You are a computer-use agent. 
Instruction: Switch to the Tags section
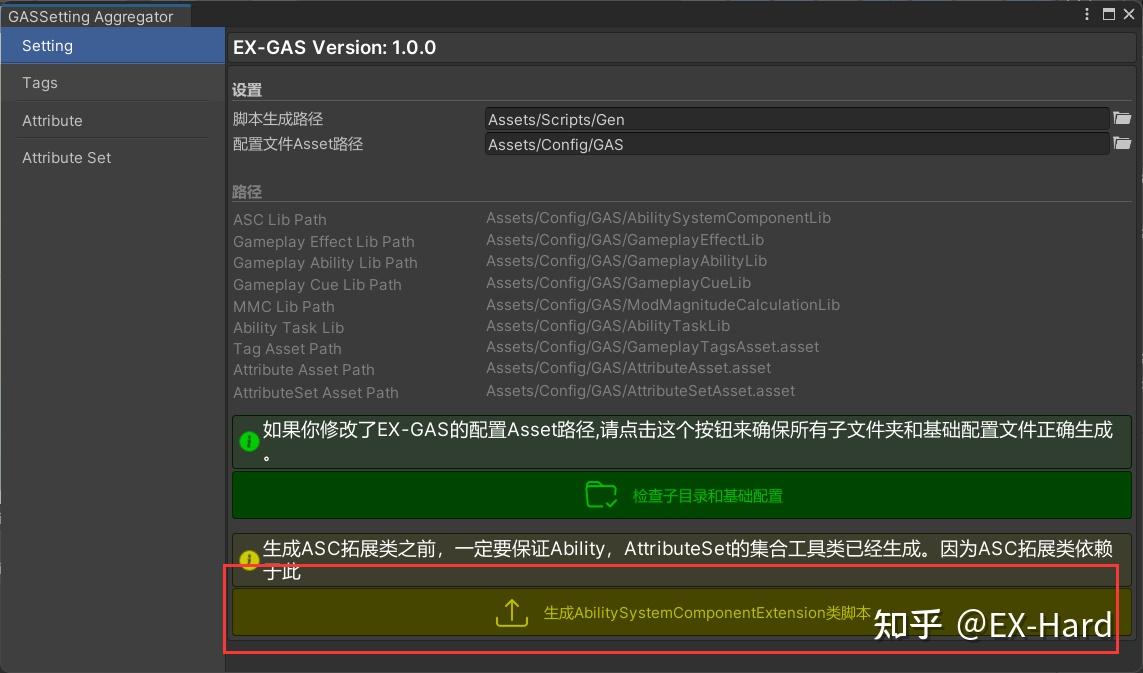pyautogui.click(x=40, y=83)
